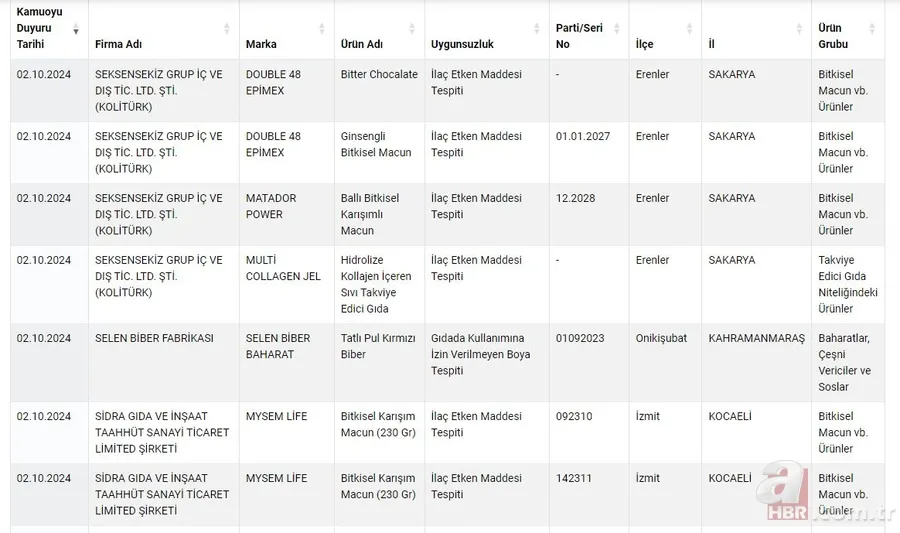Click Uygunsuzluk column sort arrows

point(537,29)
